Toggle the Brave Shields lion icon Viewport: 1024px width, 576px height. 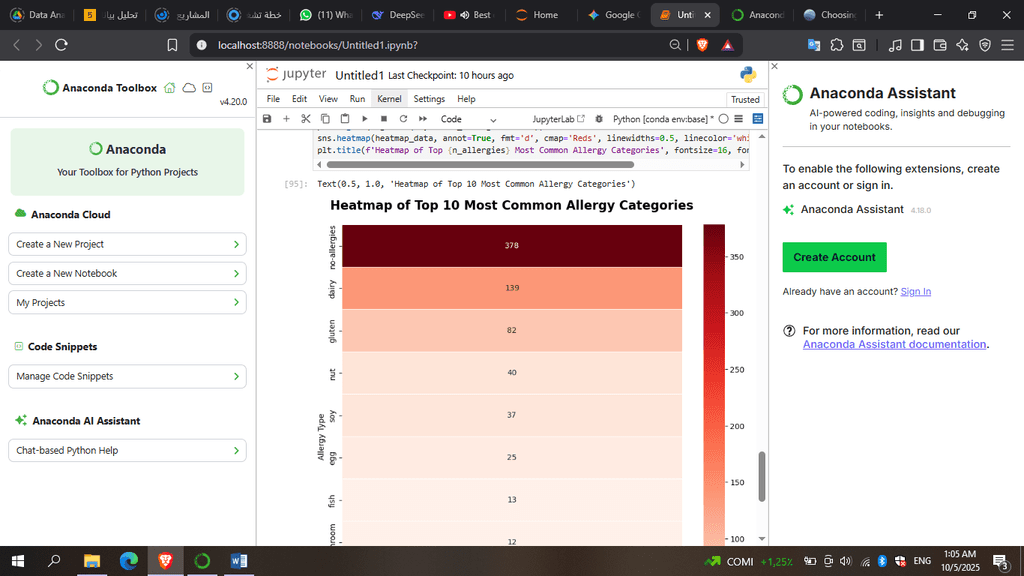pos(701,45)
